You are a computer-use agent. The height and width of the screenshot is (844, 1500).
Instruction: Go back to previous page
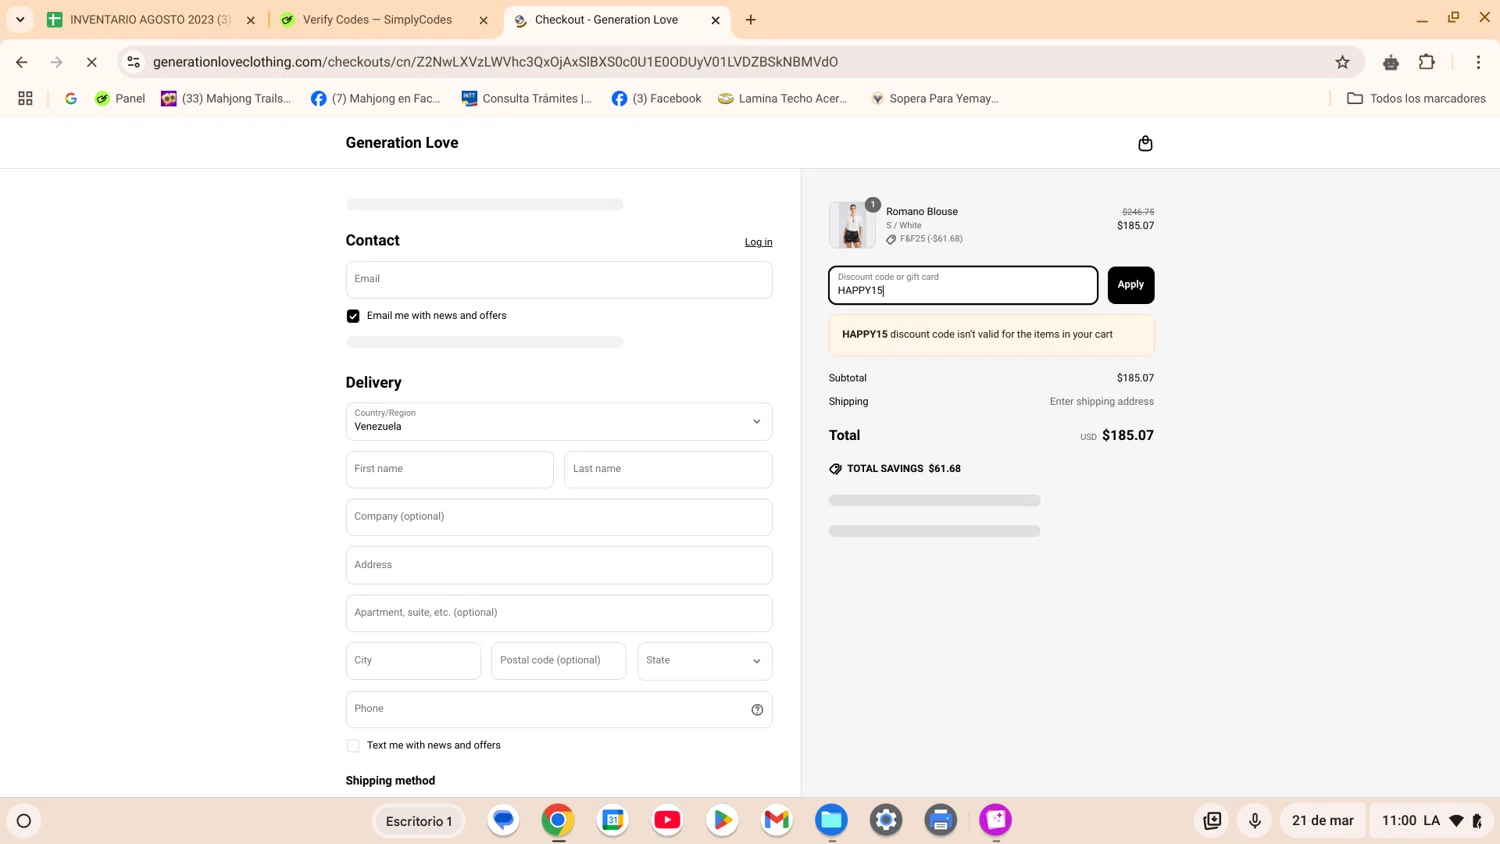22,62
